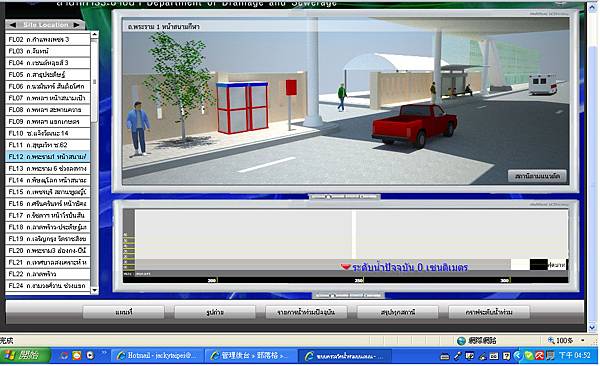Open the 100% zoom level dropdown arrow
Image resolution: width=600 pixels, height=366 pixels.
[583, 340]
